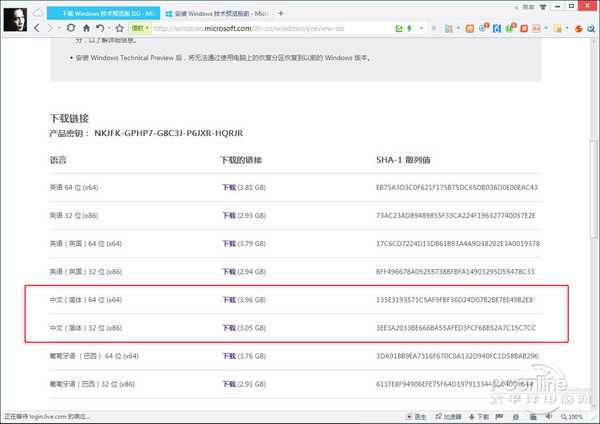The height and width of the screenshot is (424, 600).
Task: Click the 100% zoom control in status bar
Action: point(572,417)
